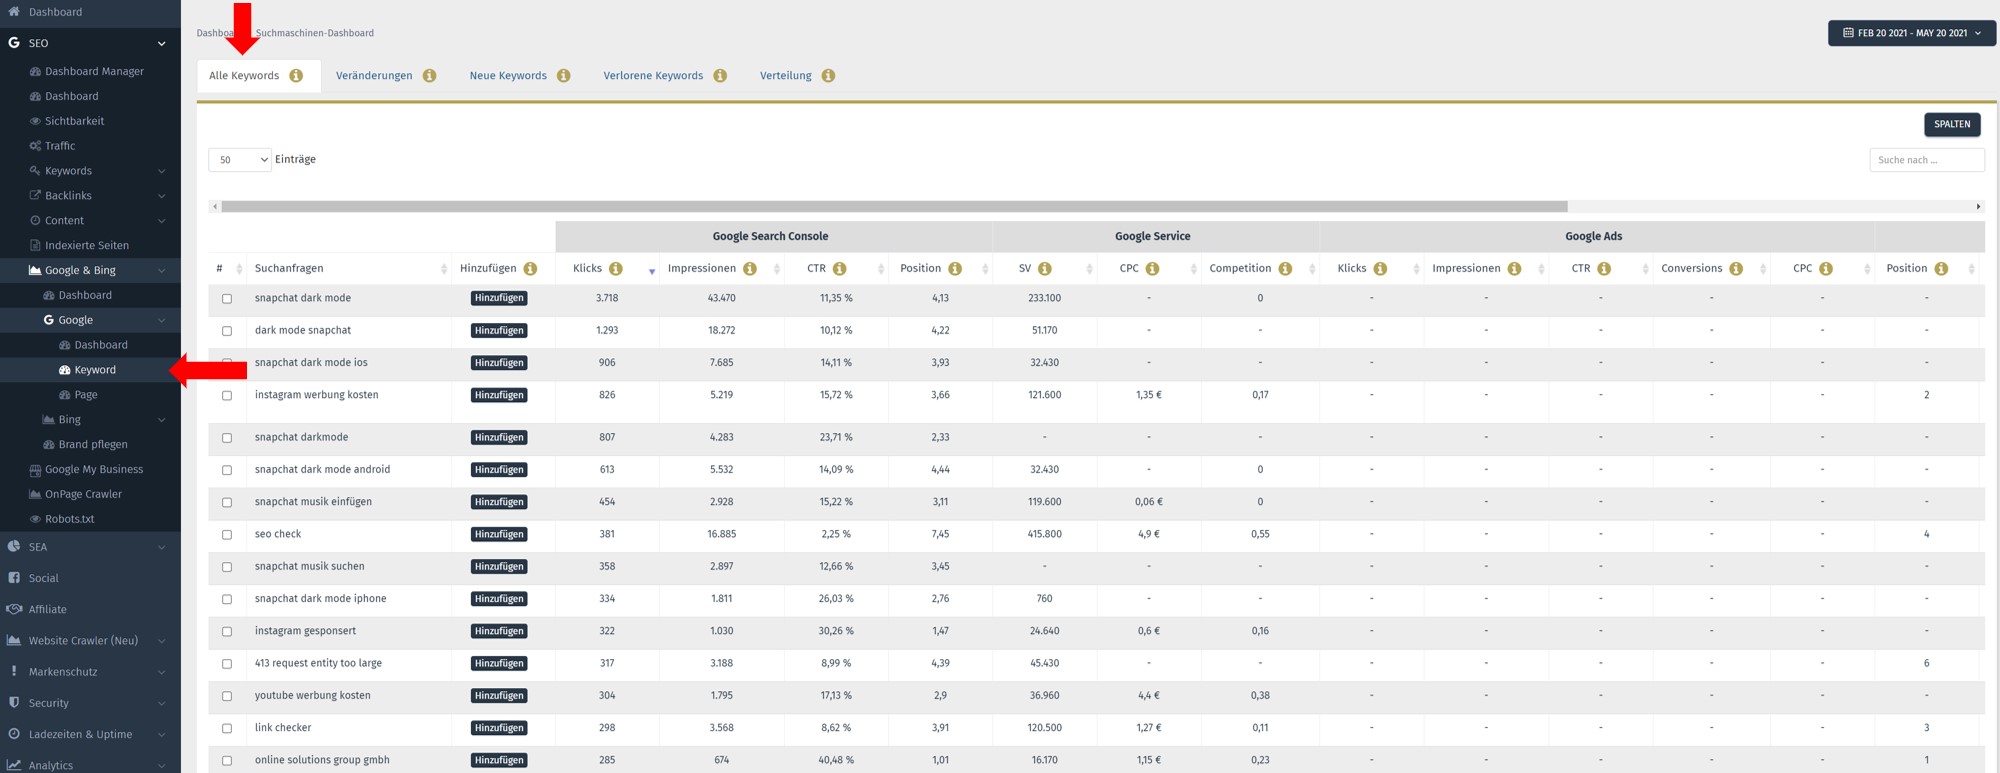
Task: Open OnPage Crawler sidebar link
Action: coord(83,495)
